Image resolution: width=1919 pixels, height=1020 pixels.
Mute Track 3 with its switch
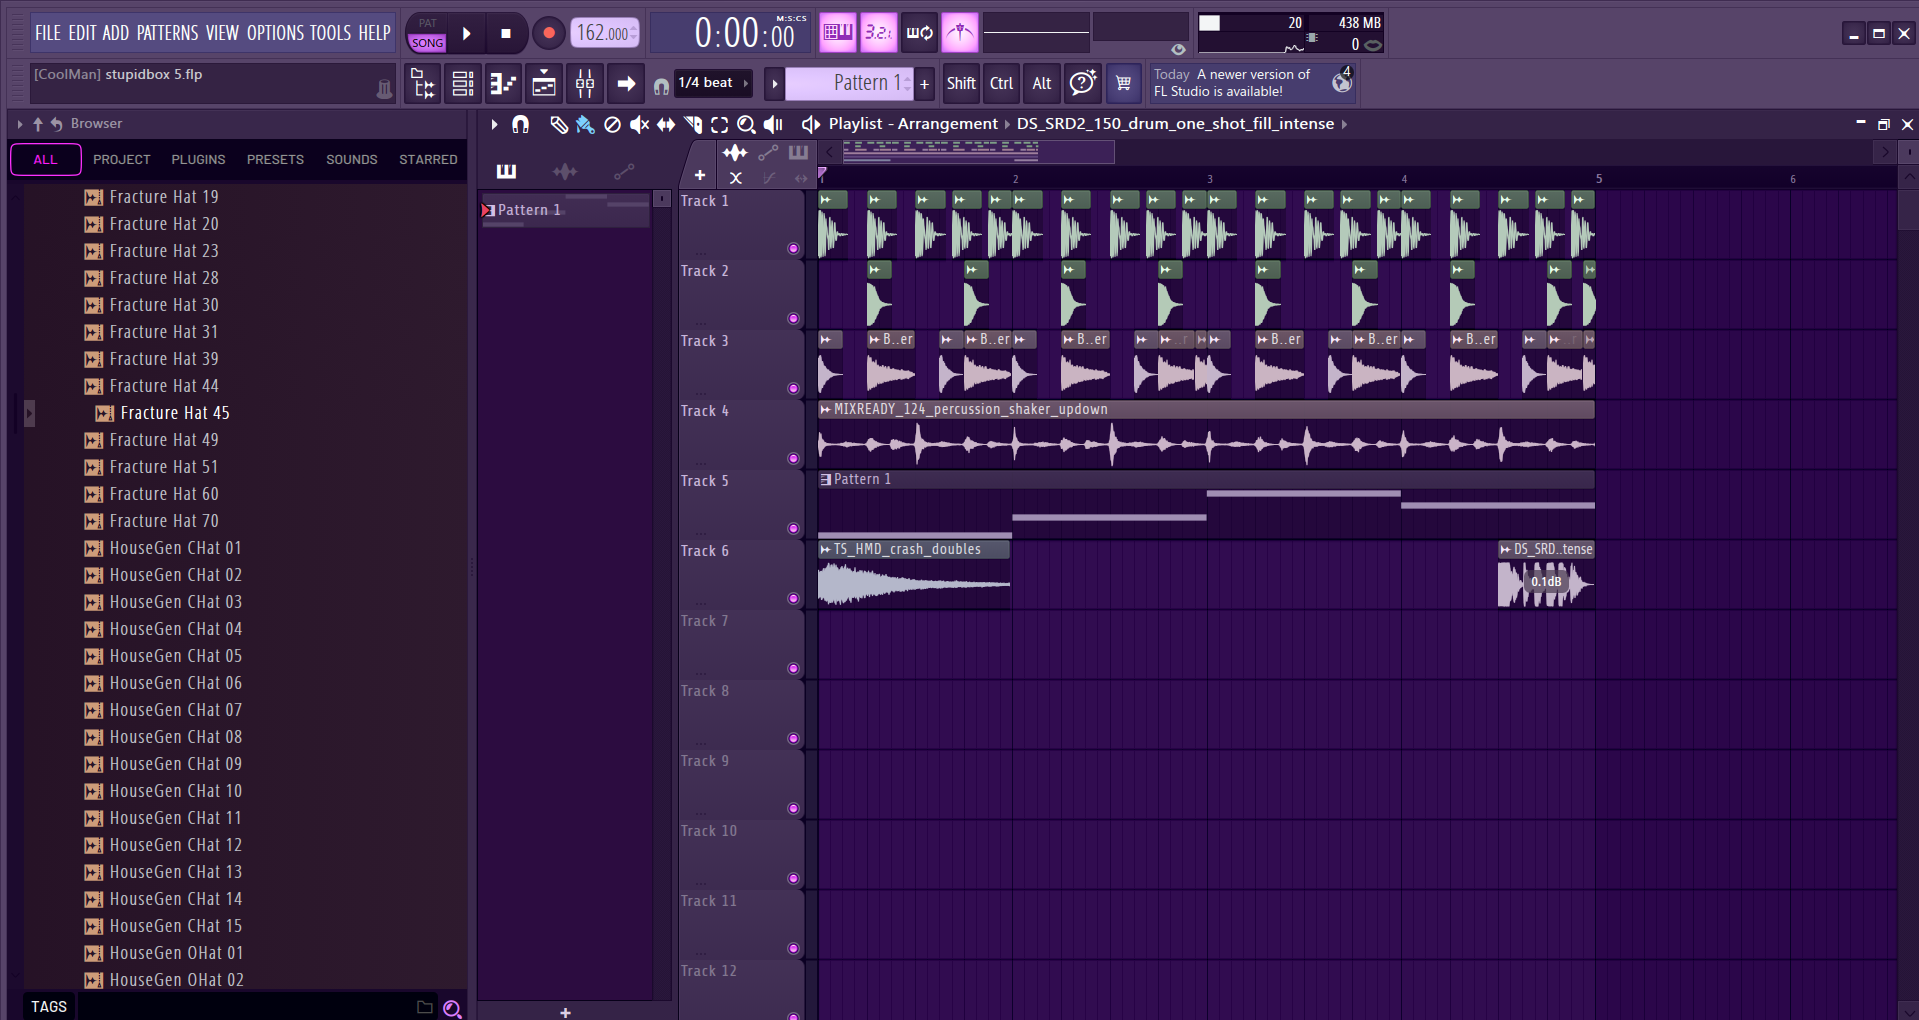click(x=793, y=388)
